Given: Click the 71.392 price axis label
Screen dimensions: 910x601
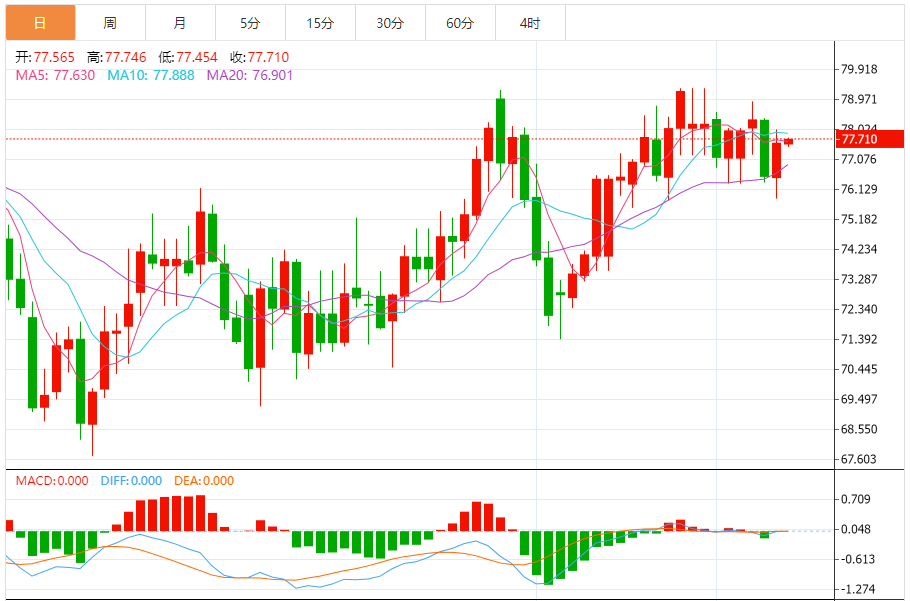Looking at the screenshot, I should point(859,339).
